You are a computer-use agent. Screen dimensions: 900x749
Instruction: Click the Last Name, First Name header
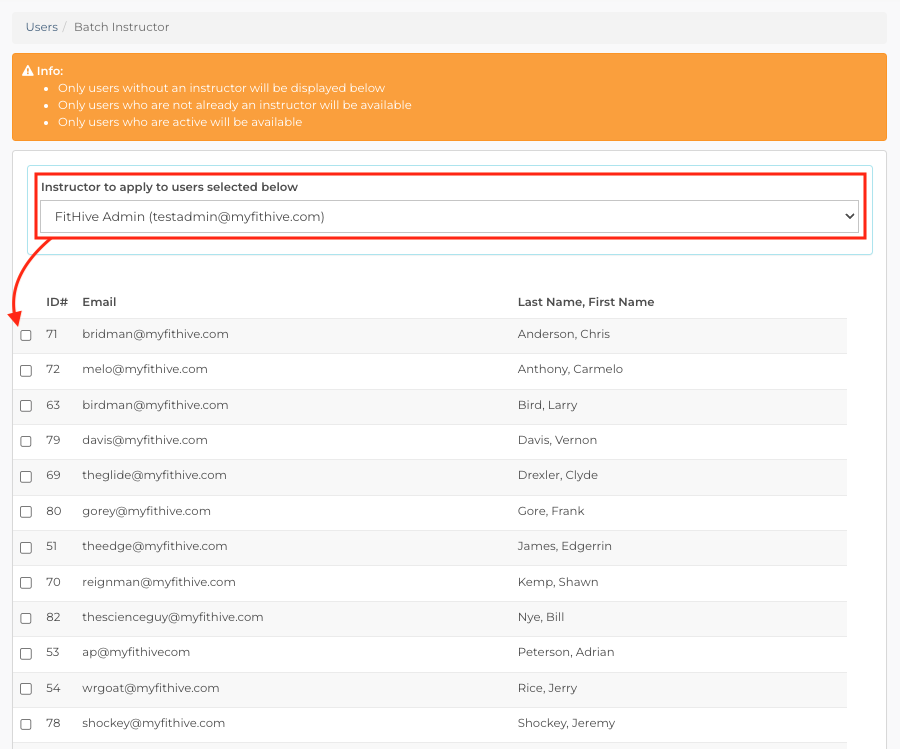pos(586,302)
